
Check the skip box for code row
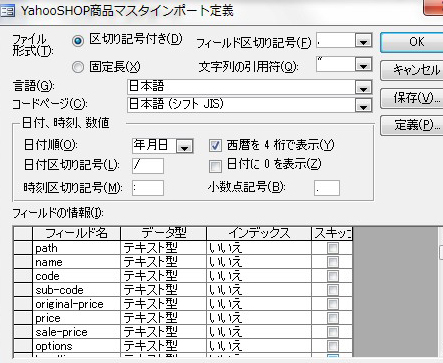[333, 276]
